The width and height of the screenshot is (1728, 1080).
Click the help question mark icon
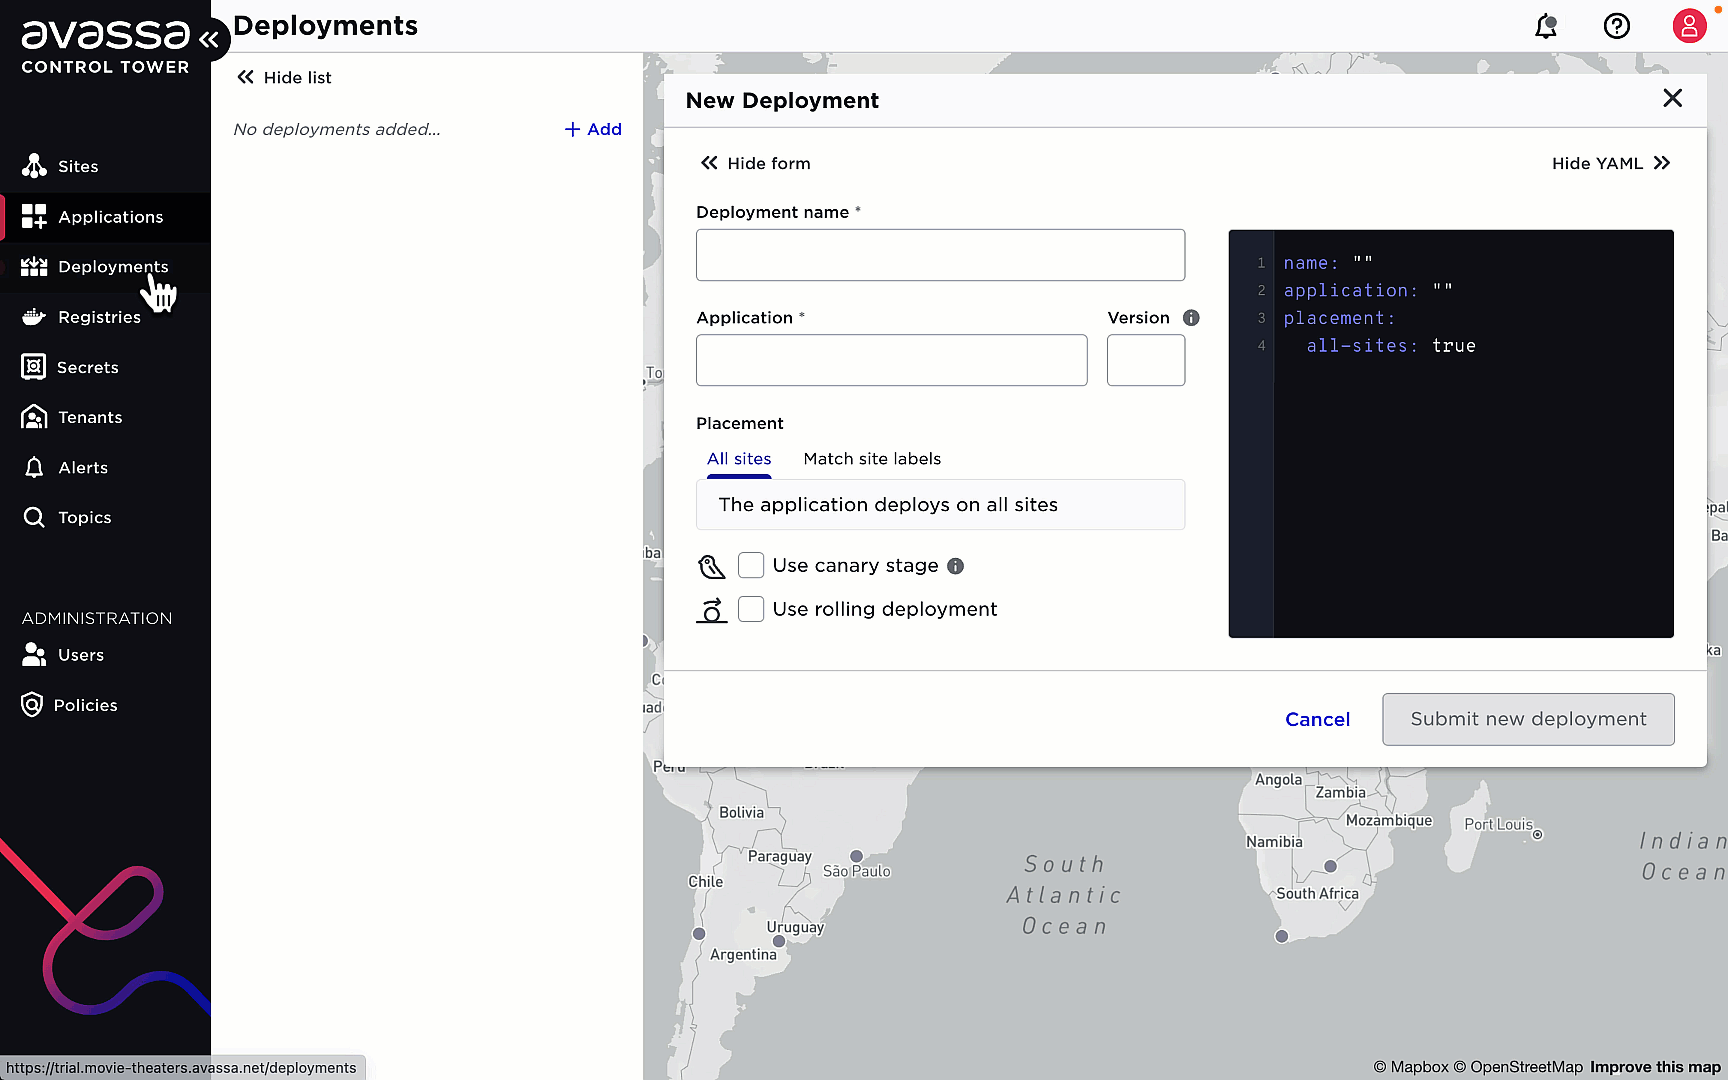(x=1616, y=26)
